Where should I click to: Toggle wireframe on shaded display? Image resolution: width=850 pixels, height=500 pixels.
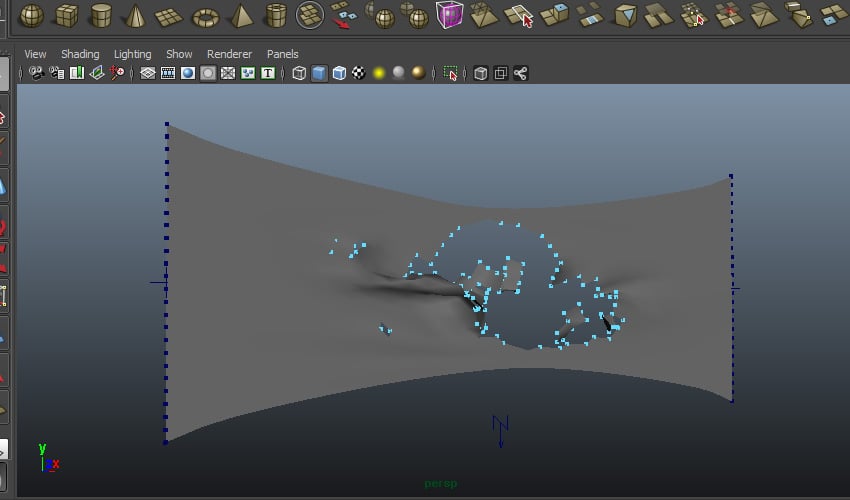click(339, 73)
